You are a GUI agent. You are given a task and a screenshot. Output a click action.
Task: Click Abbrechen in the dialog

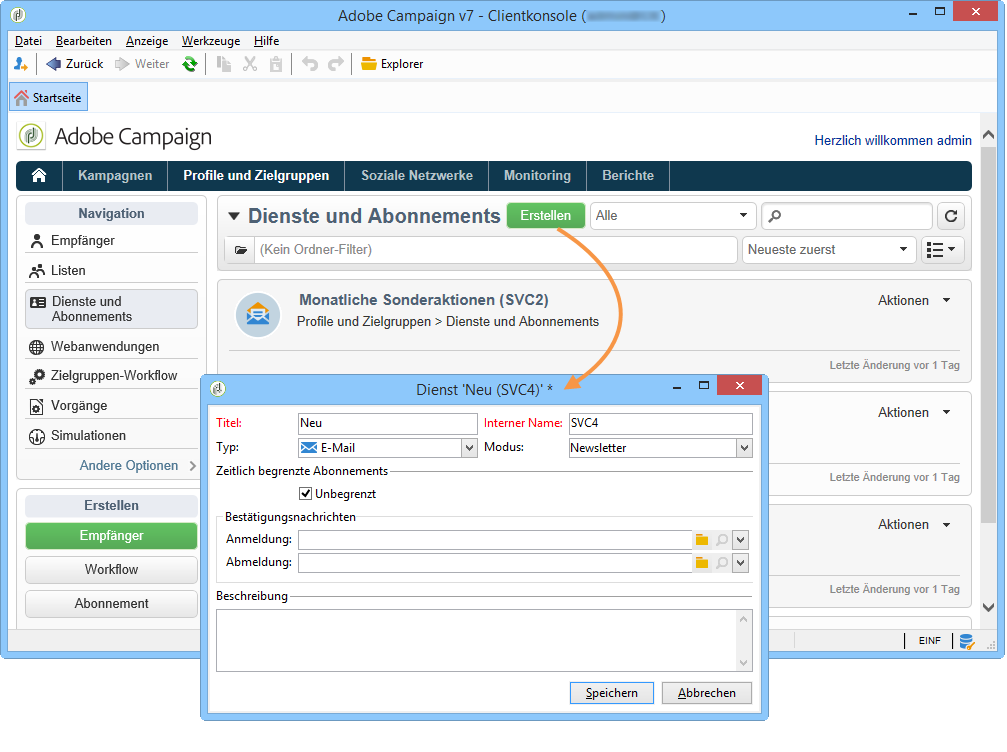(707, 693)
